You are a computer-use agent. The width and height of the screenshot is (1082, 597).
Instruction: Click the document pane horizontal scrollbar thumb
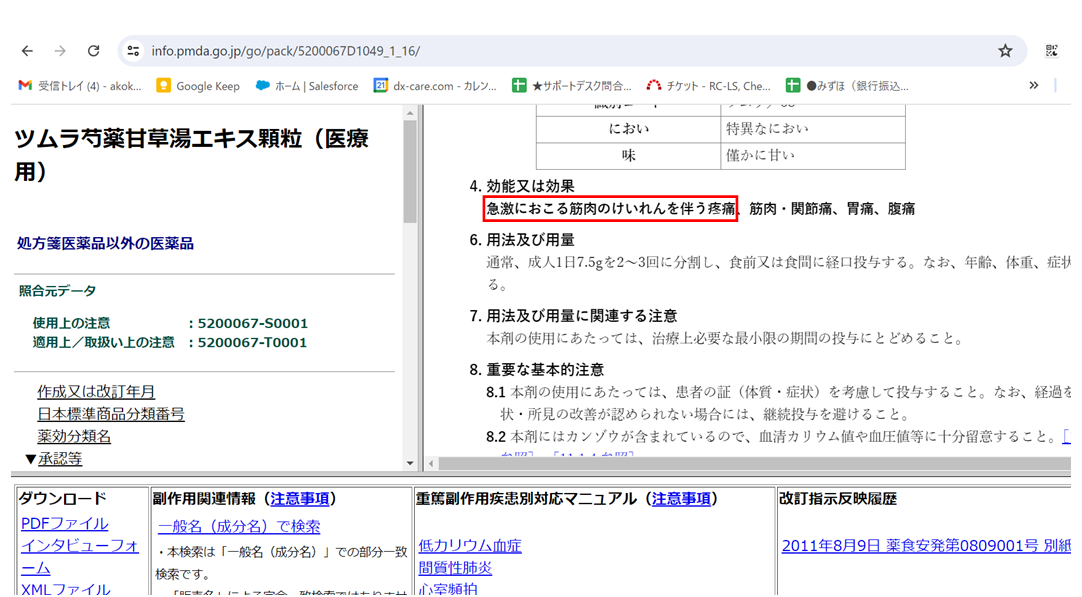click(755, 464)
